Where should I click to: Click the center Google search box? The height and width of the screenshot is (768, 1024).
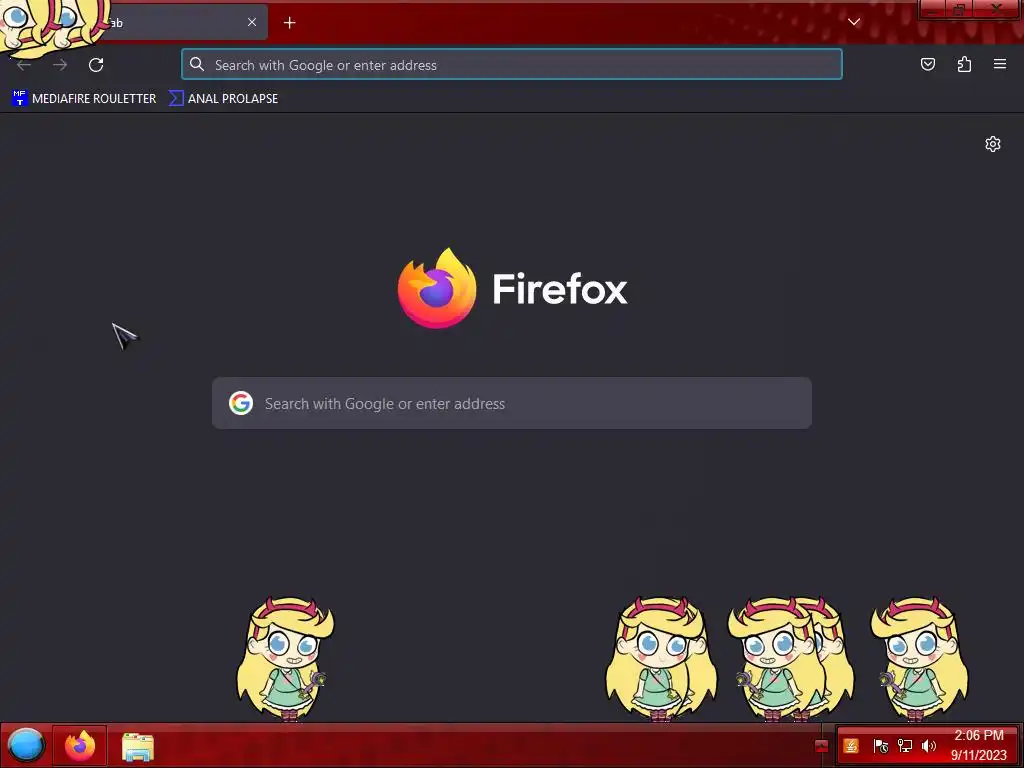pyautogui.click(x=512, y=403)
